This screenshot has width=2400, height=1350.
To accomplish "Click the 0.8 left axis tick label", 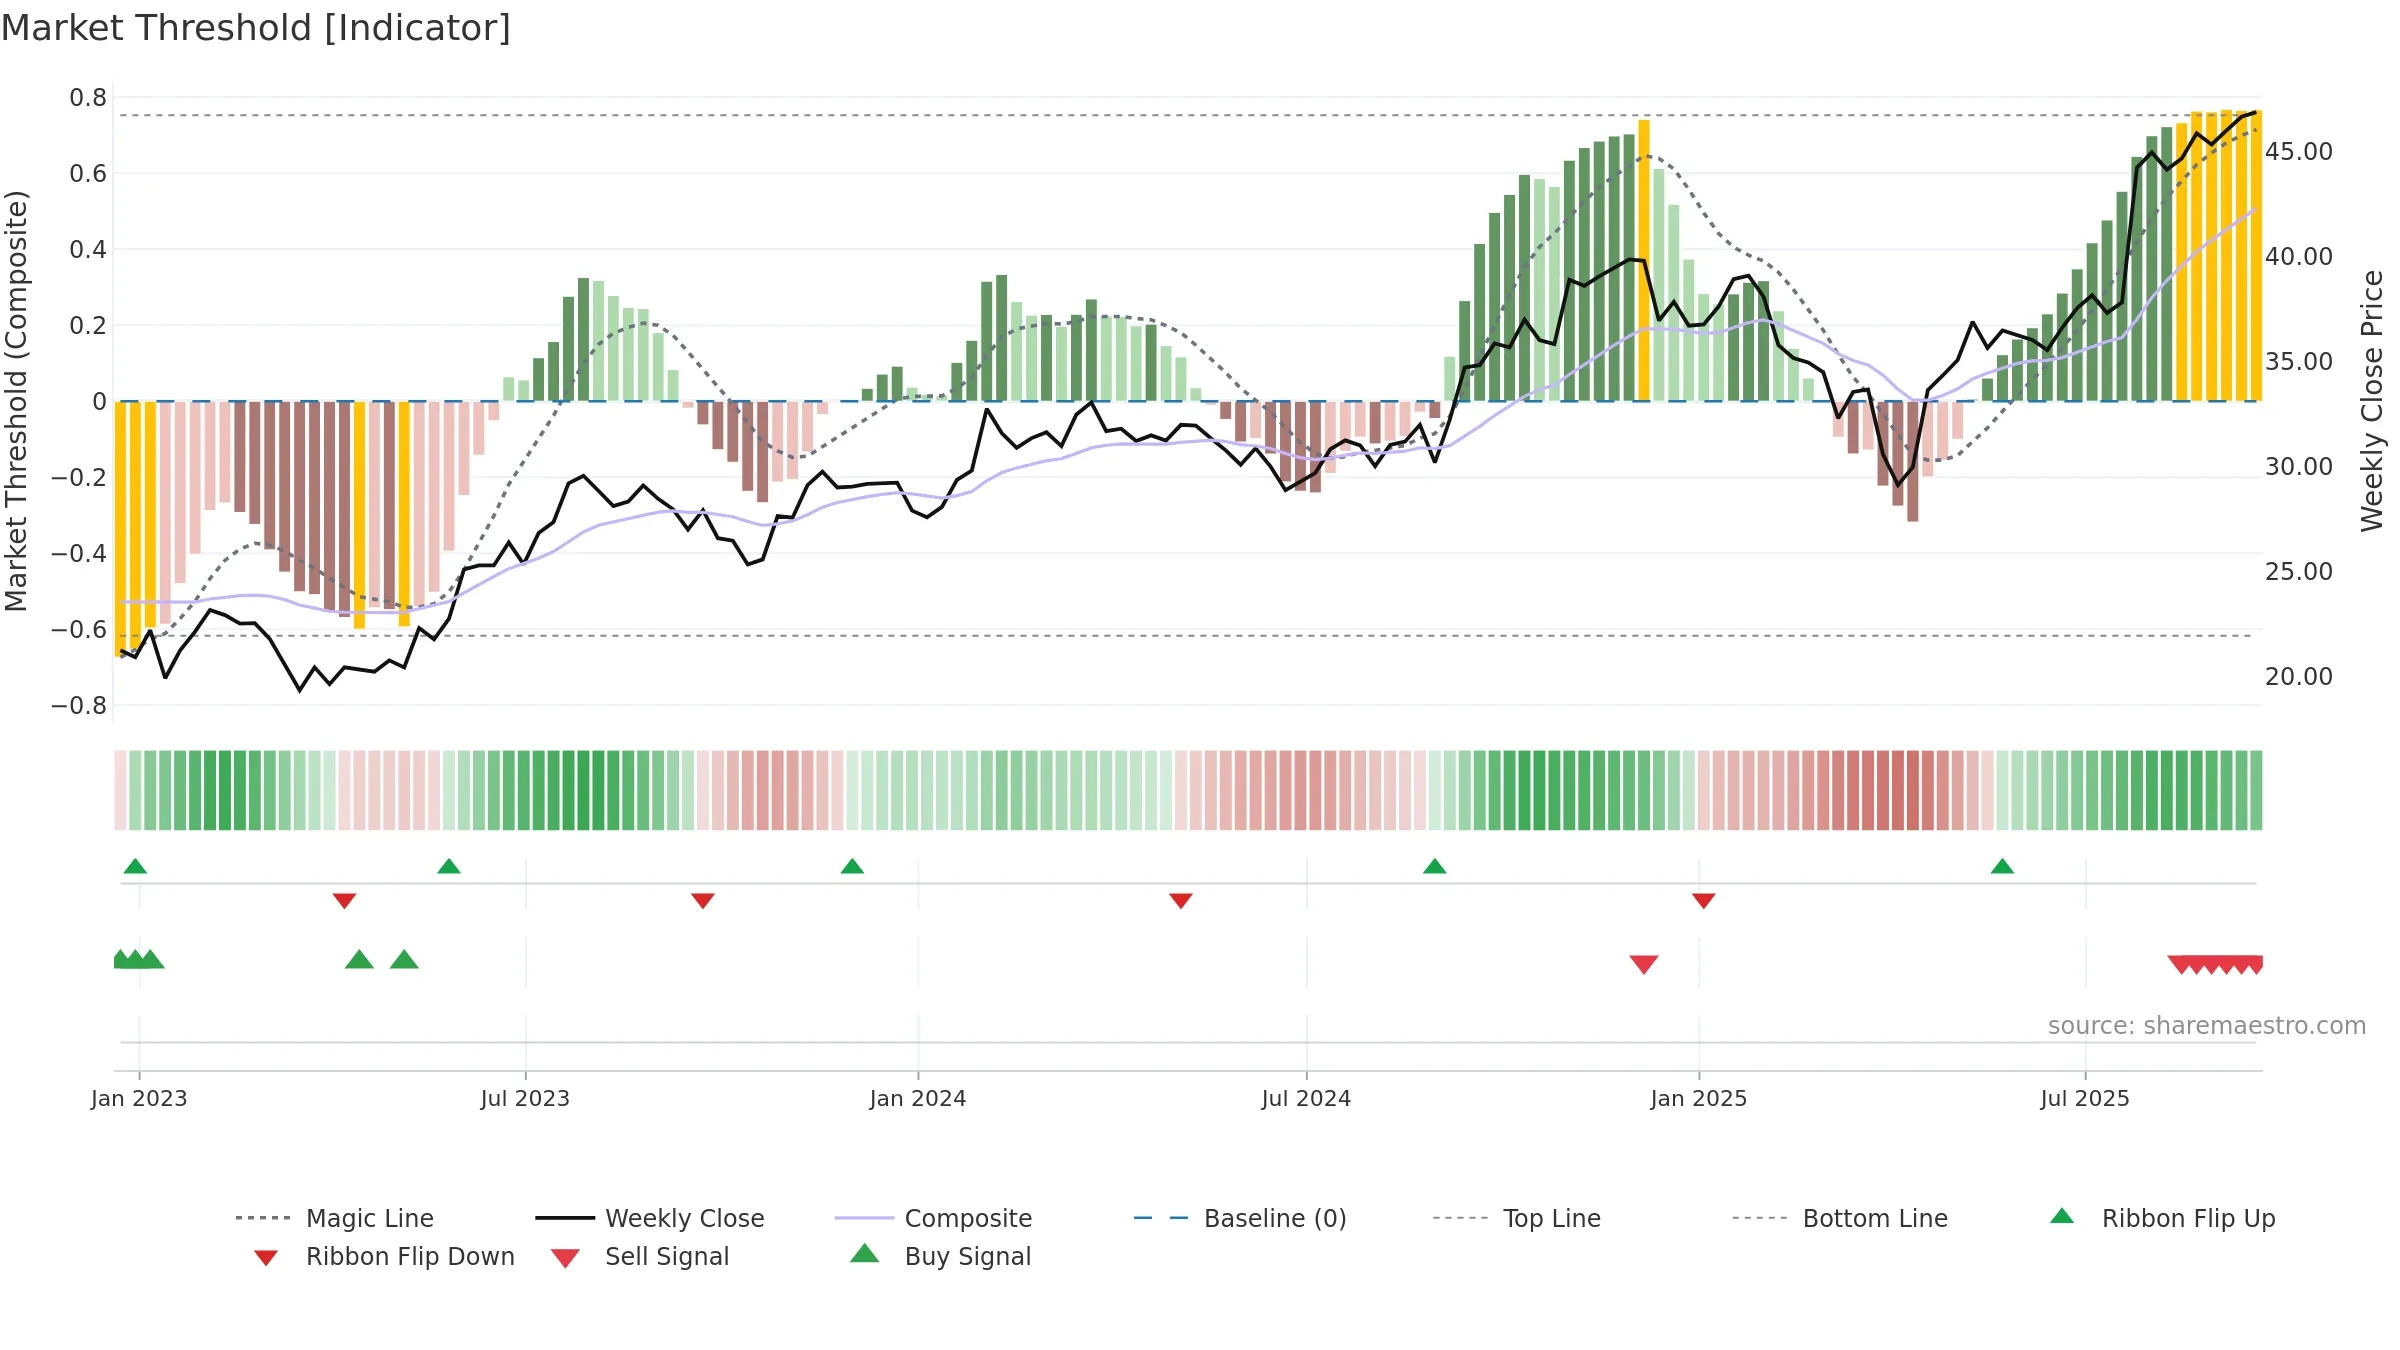I will [x=88, y=98].
